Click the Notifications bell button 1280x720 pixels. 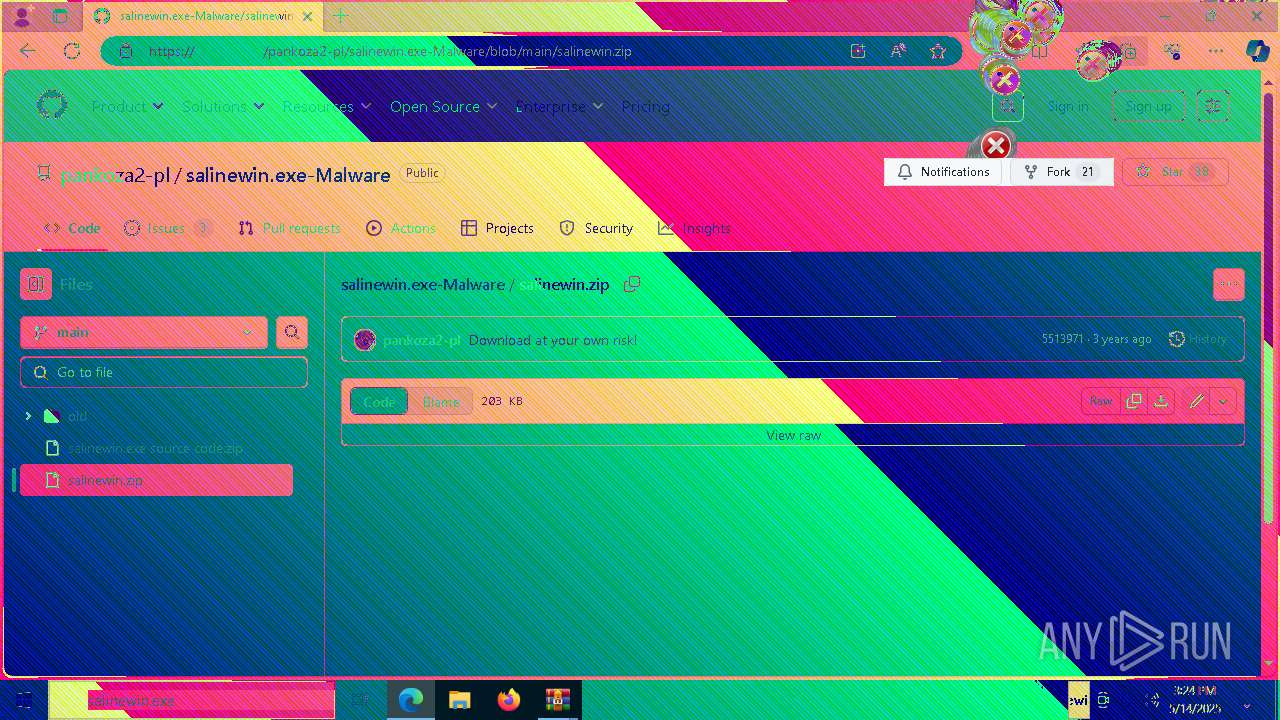click(x=943, y=172)
